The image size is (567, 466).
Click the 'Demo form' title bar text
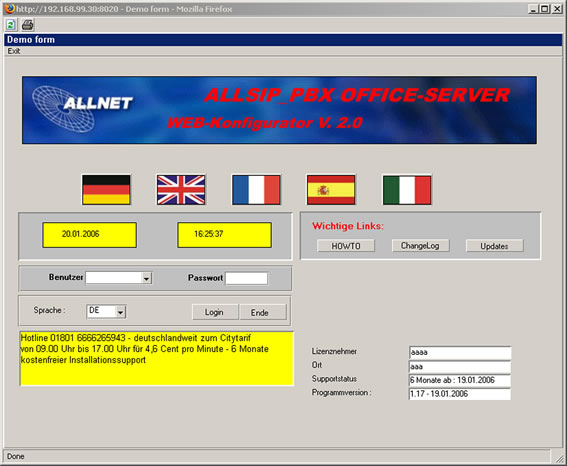tap(31, 39)
